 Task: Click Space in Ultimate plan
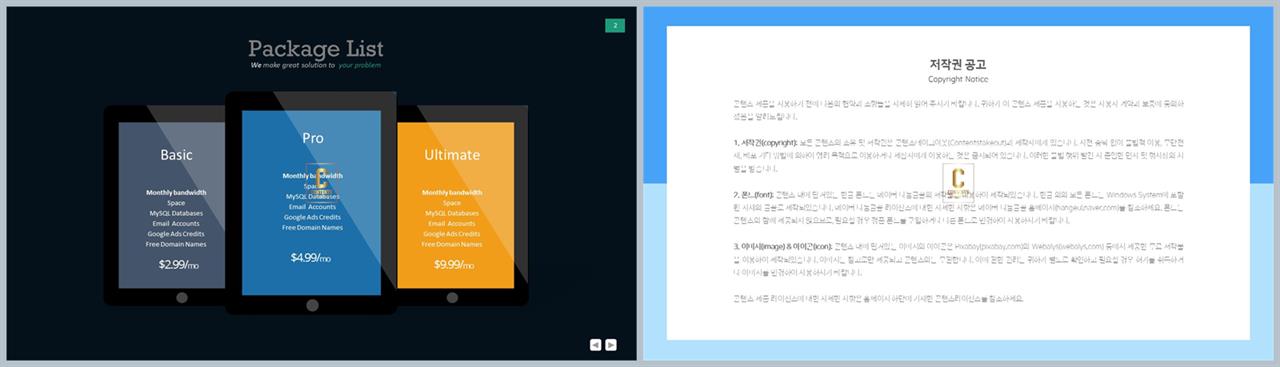point(452,203)
